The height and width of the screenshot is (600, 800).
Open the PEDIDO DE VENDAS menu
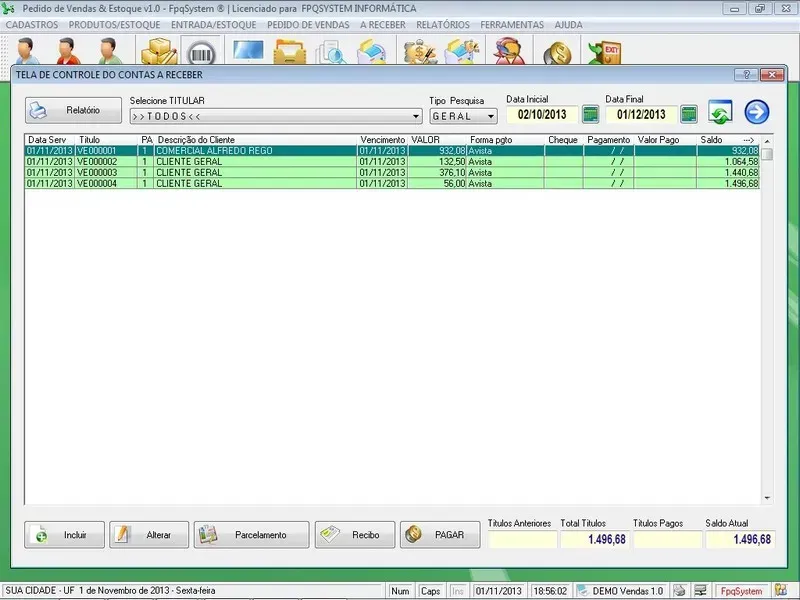311,24
